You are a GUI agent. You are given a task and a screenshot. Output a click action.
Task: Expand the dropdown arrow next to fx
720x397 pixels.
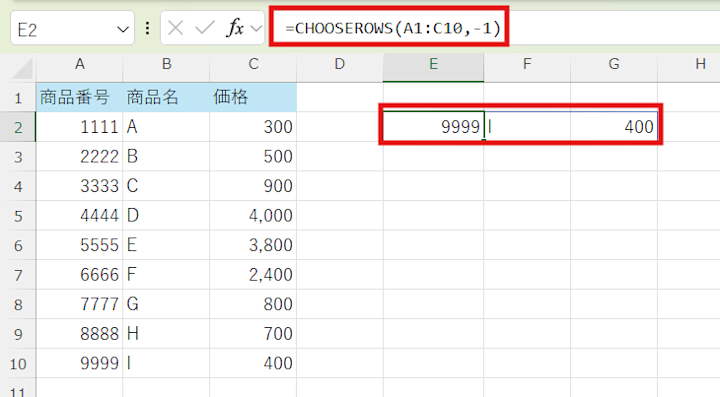click(x=256, y=29)
